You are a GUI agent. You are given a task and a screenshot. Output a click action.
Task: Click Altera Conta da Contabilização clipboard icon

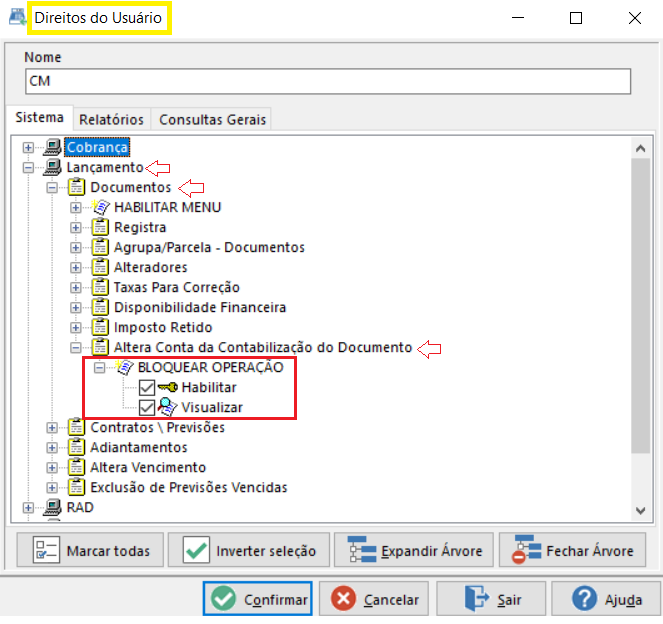pos(100,348)
